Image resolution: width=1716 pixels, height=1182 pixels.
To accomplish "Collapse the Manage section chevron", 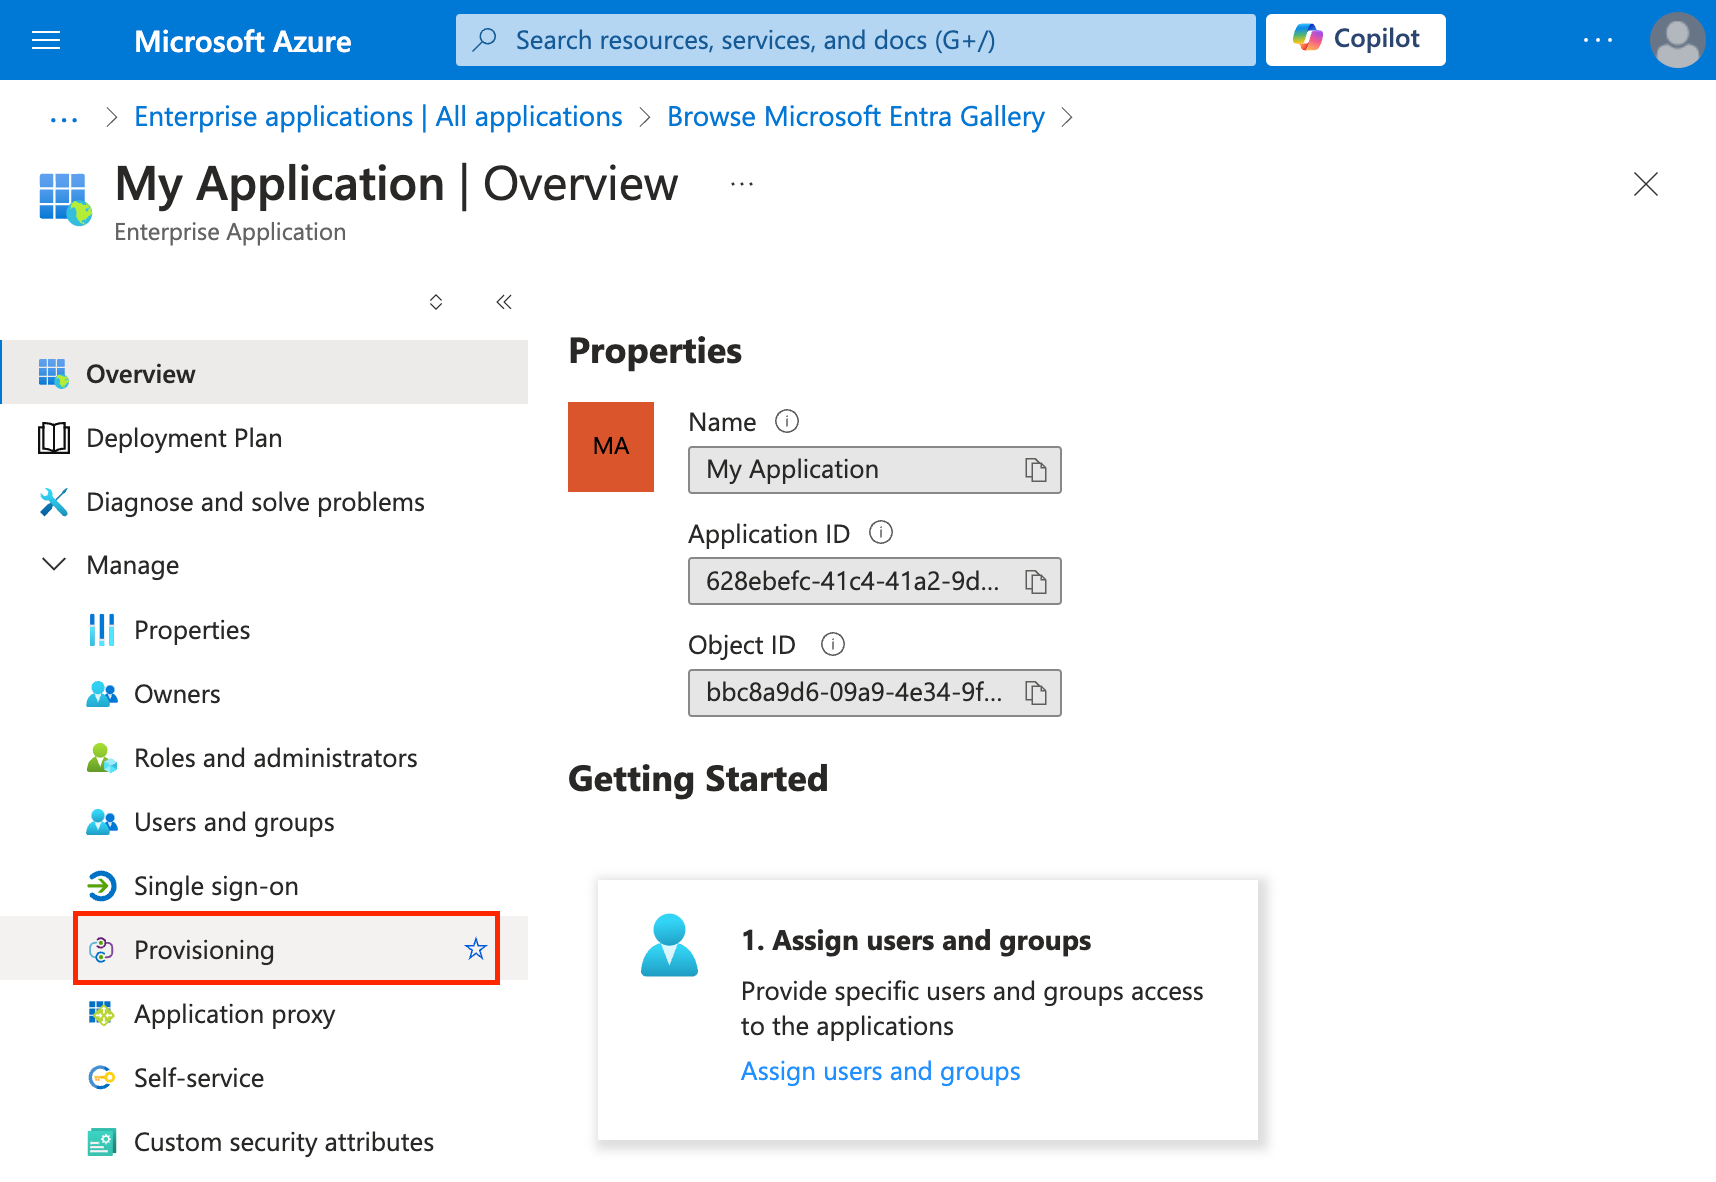I will (54, 565).
